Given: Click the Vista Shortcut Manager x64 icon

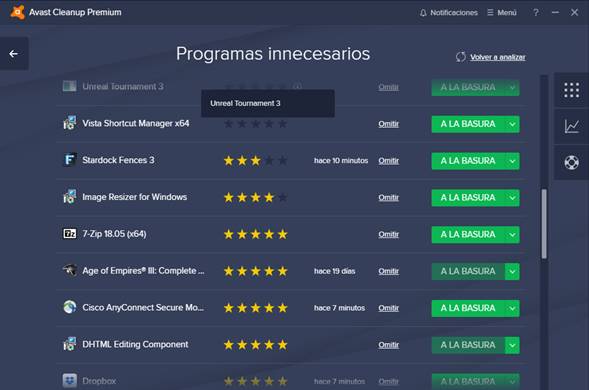Looking at the screenshot, I should (x=69, y=123).
